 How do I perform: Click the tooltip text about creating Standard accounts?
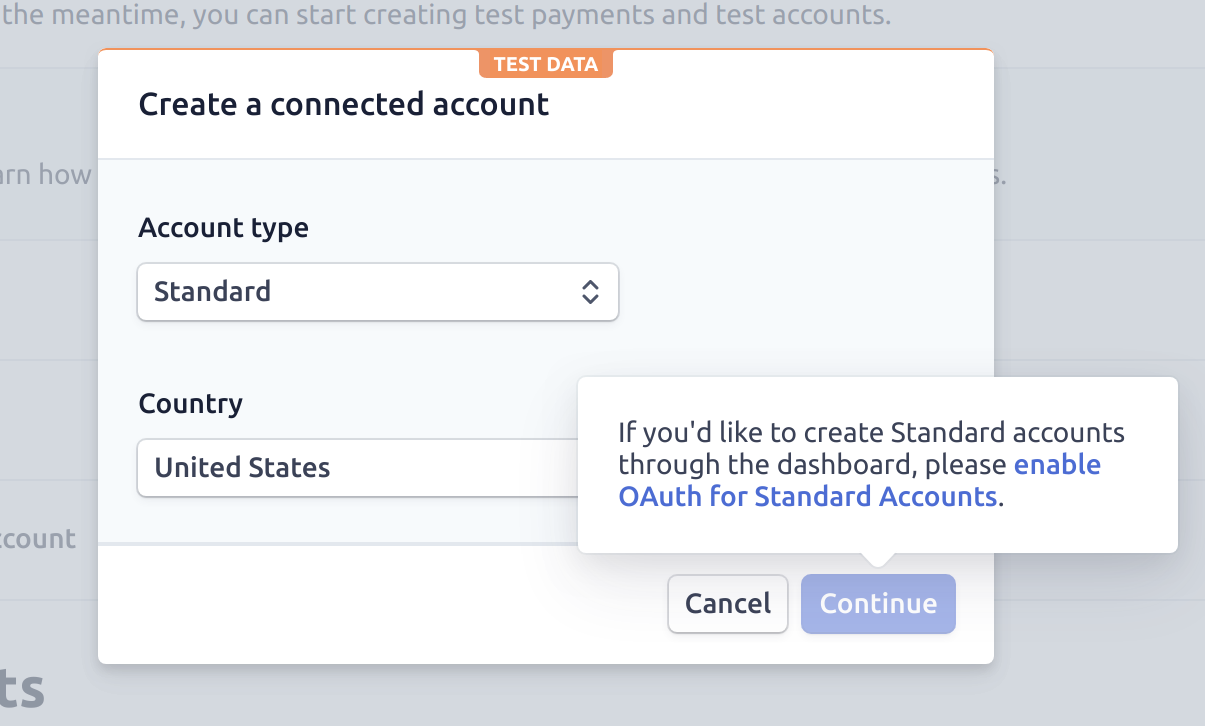[x=871, y=464]
